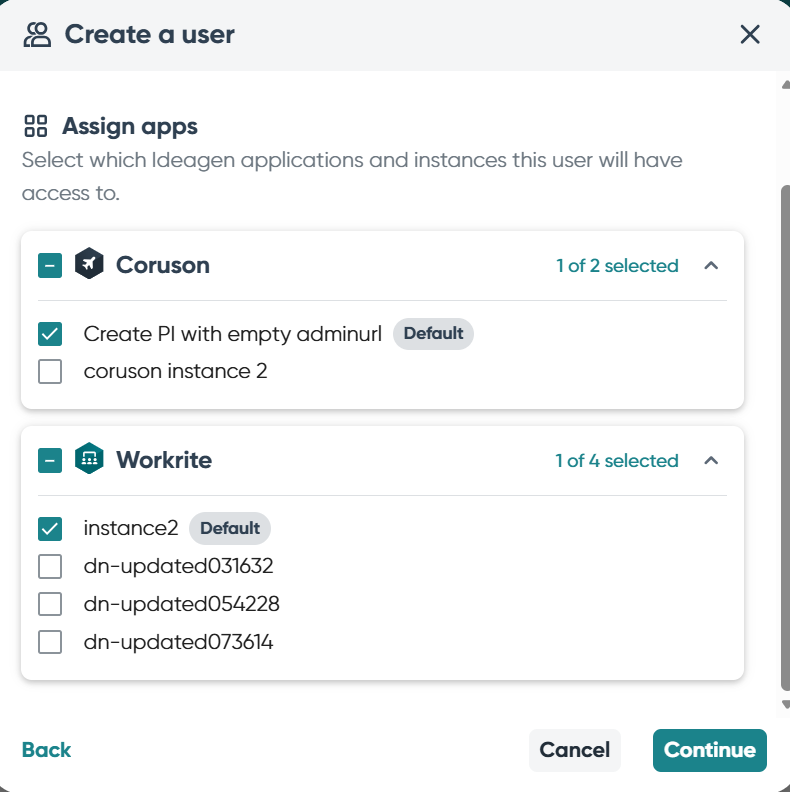
Task: Click the Coruson airplane hexagon icon
Action: (89, 265)
